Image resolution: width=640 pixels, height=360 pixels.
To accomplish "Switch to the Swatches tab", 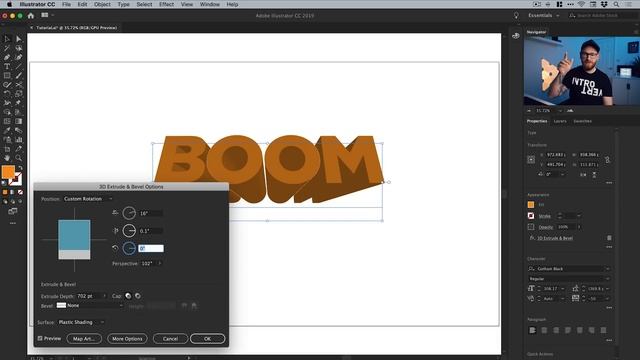I will point(582,121).
